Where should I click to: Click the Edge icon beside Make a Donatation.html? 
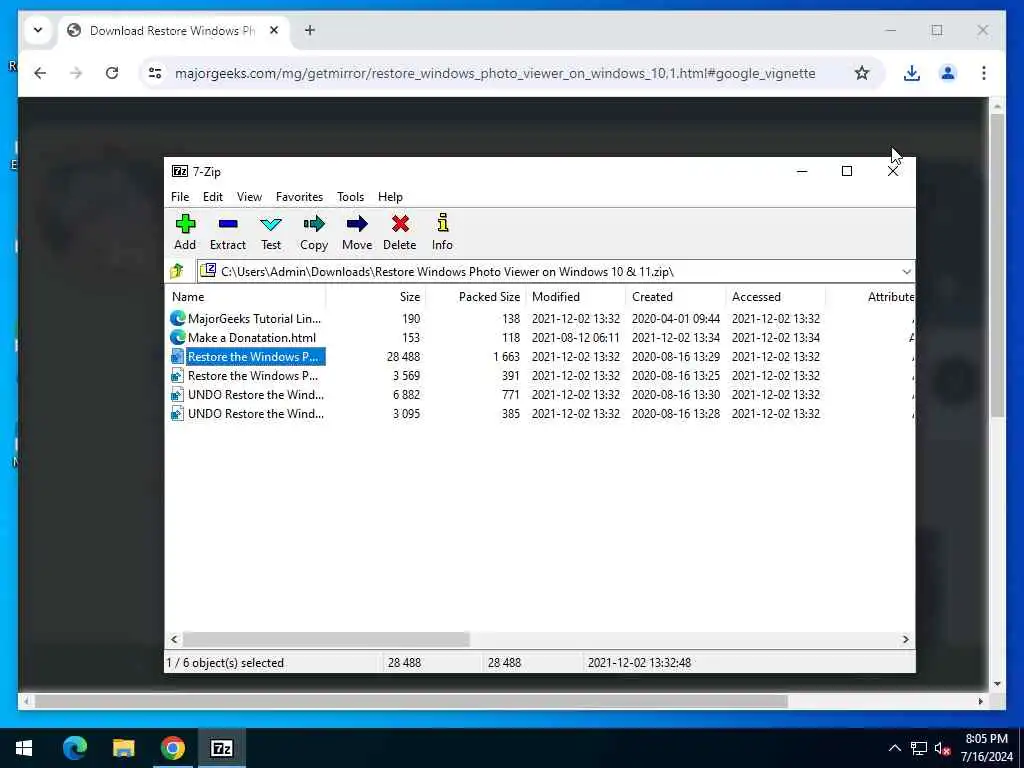[178, 337]
